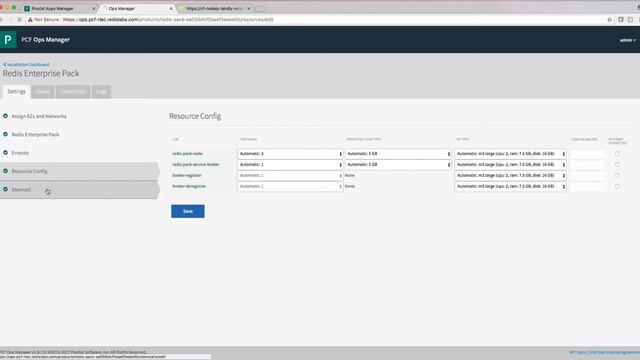Select the Logs tab
The width and height of the screenshot is (640, 360).
(x=101, y=91)
